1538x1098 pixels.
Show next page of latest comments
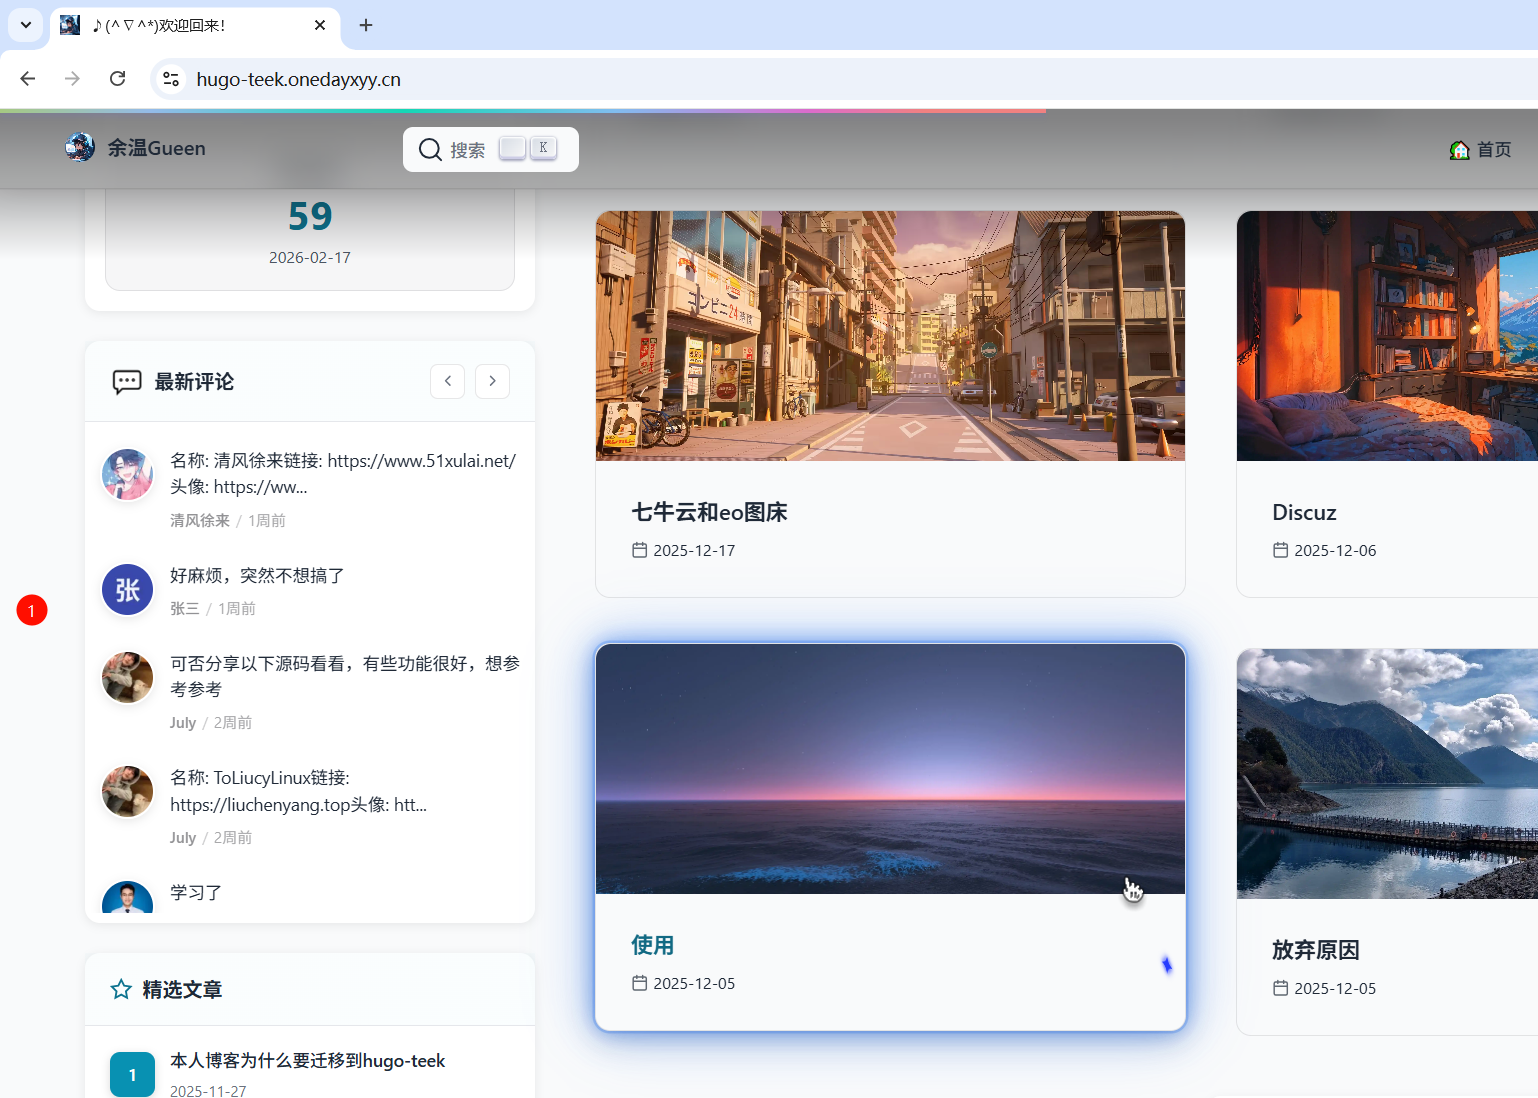point(492,381)
